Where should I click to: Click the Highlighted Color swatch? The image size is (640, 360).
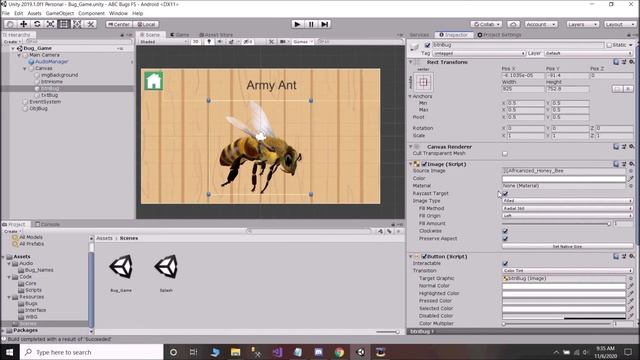click(x=564, y=293)
